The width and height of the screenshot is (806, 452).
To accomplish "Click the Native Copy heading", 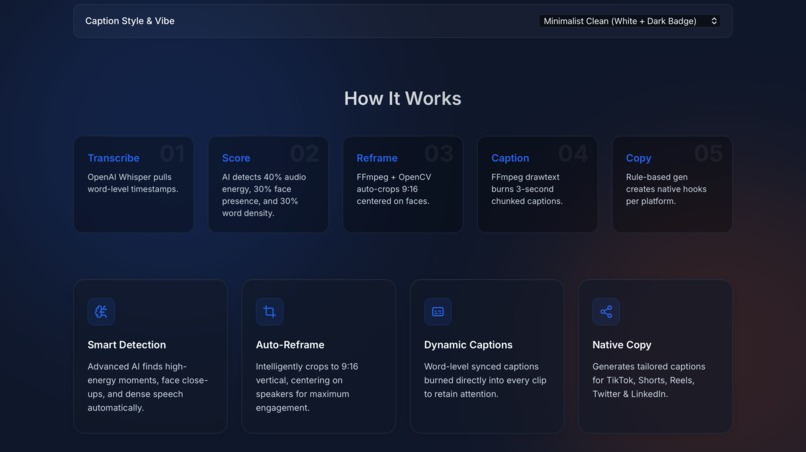I will point(621,345).
